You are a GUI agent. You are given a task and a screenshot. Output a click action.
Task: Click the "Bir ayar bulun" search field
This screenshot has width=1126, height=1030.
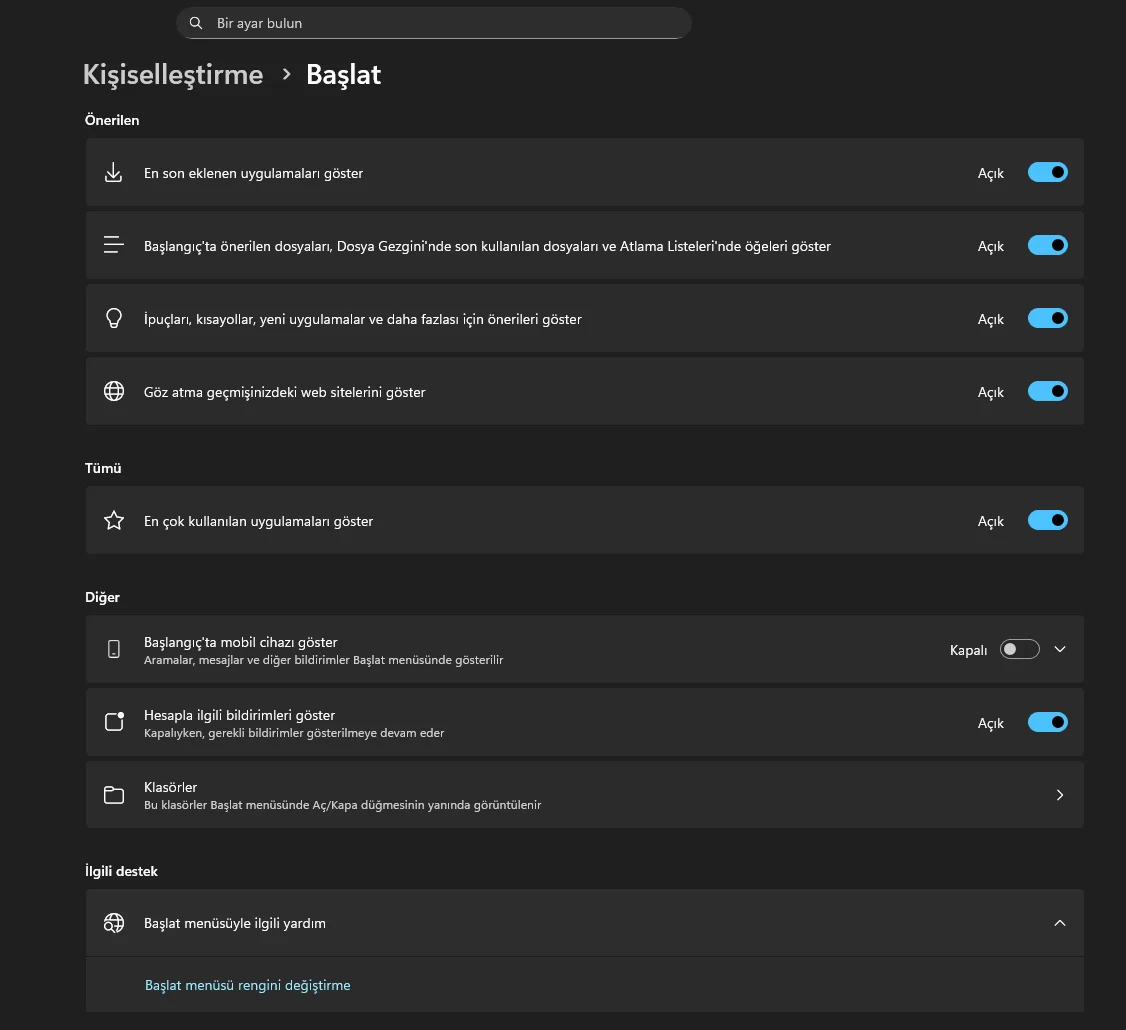point(440,23)
